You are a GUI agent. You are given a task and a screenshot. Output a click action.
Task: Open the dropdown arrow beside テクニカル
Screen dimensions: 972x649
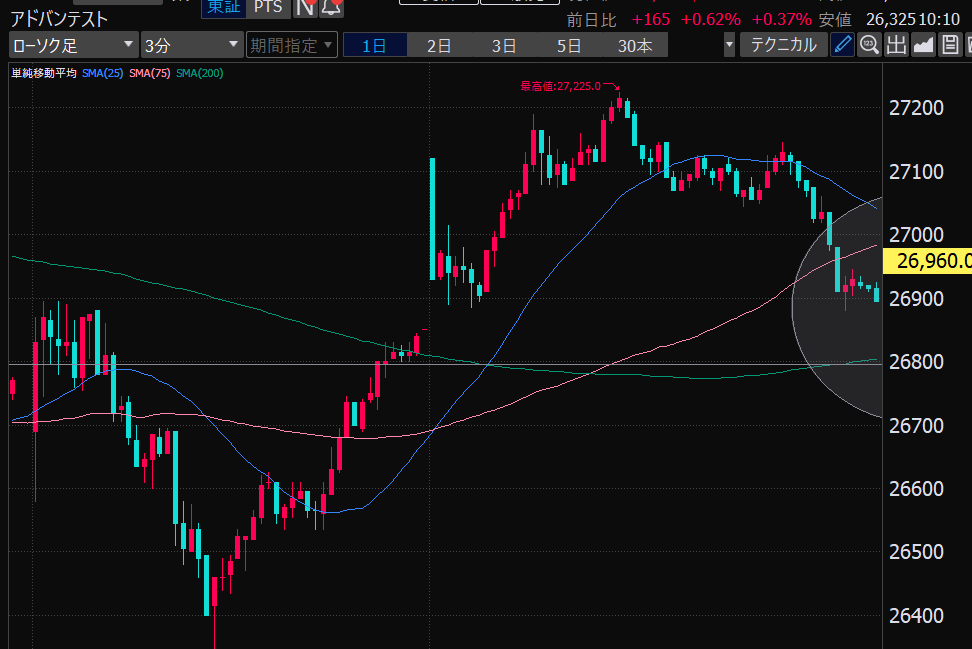pyautogui.click(x=729, y=45)
